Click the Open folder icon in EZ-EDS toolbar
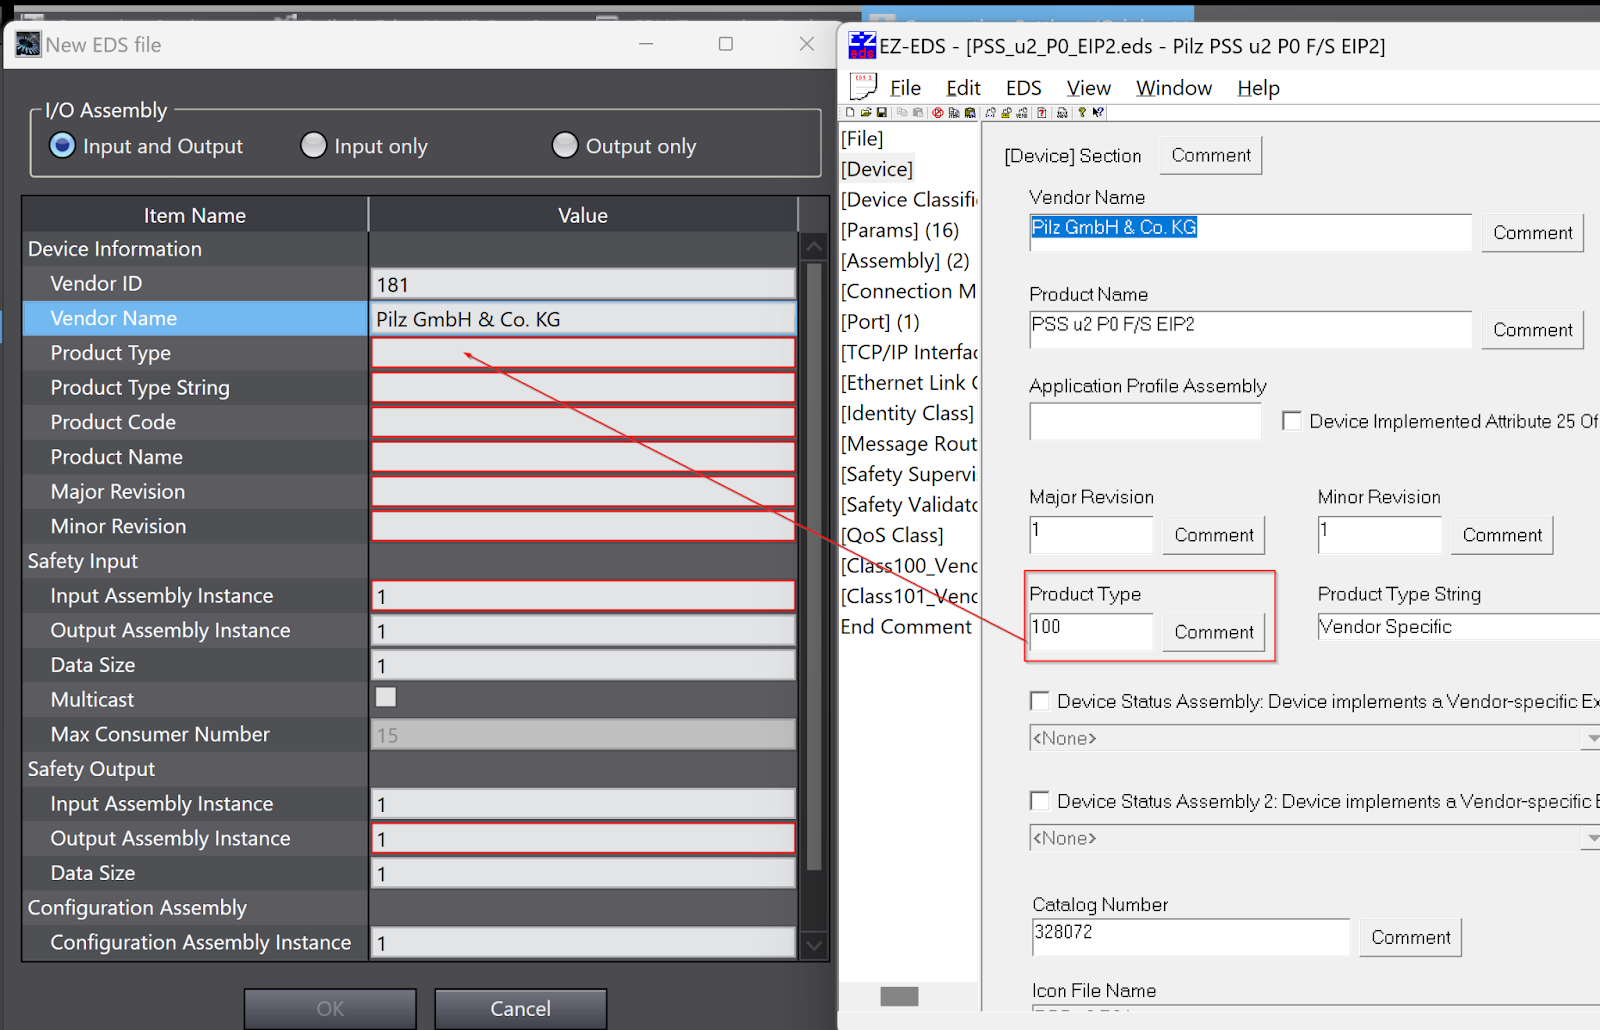This screenshot has height=1030, width=1600. (866, 112)
